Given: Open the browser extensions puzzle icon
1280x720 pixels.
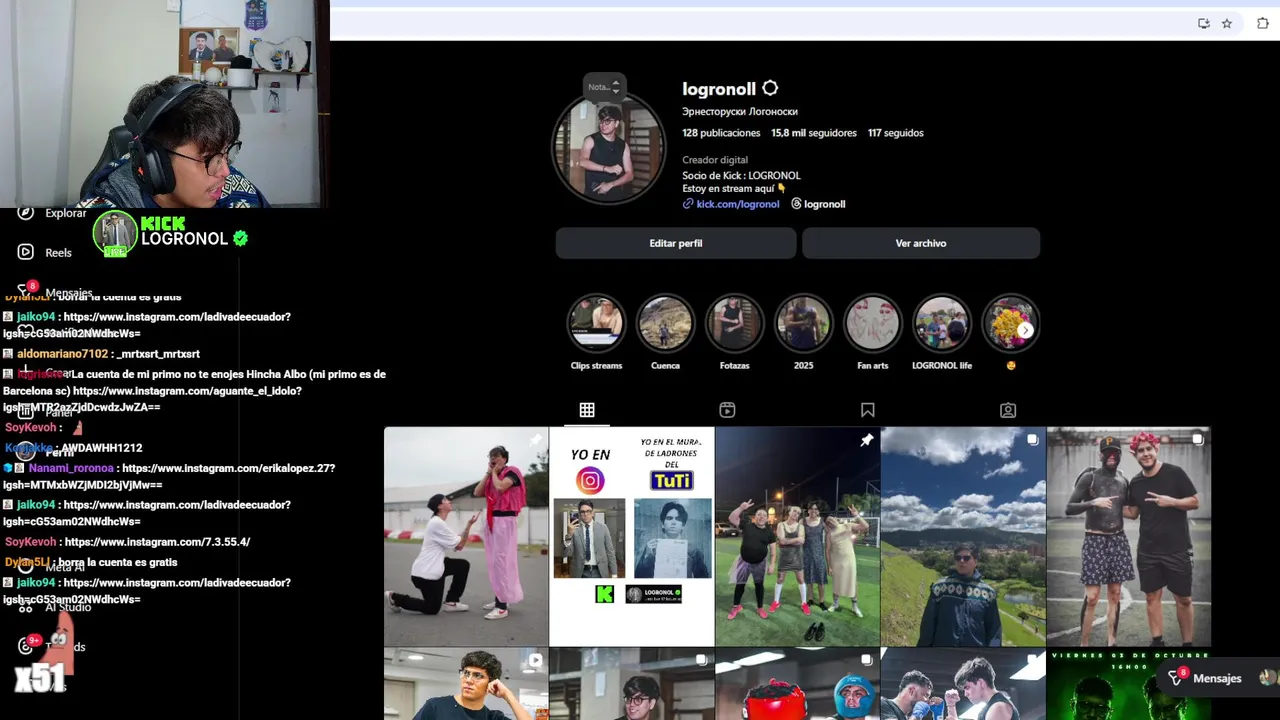Looking at the screenshot, I should (x=1262, y=23).
